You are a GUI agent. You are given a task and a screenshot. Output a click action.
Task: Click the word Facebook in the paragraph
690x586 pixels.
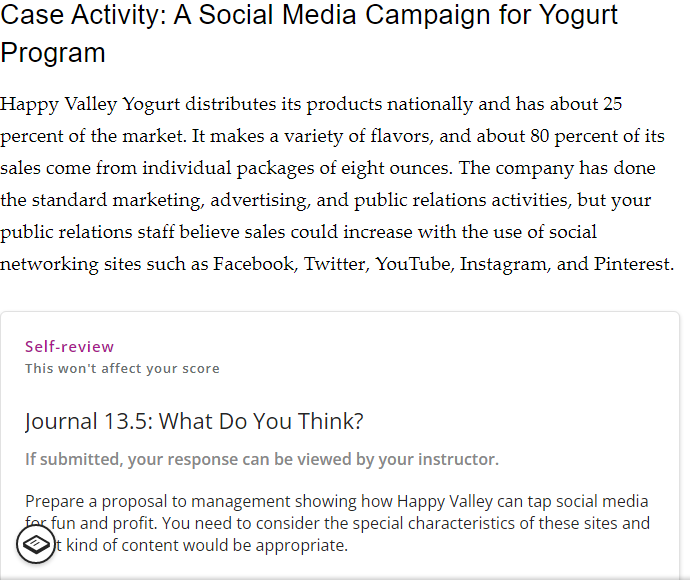pyautogui.click(x=255, y=264)
